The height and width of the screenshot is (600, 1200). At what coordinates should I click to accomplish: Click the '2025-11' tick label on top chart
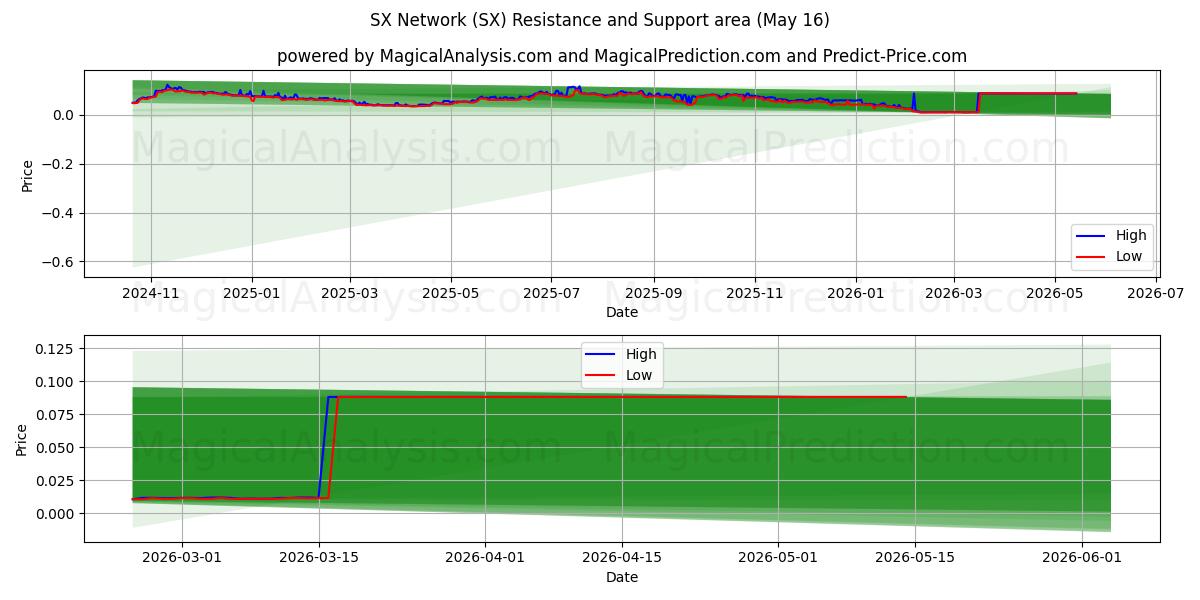754,294
